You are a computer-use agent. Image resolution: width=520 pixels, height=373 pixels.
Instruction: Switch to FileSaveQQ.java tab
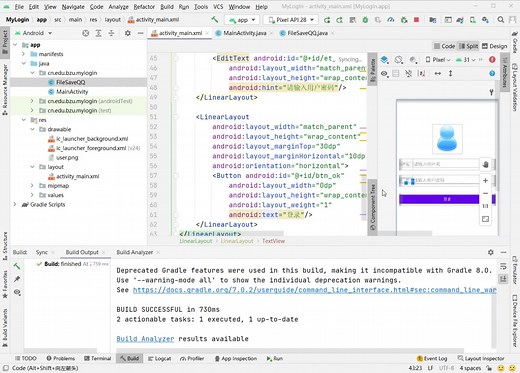click(307, 33)
